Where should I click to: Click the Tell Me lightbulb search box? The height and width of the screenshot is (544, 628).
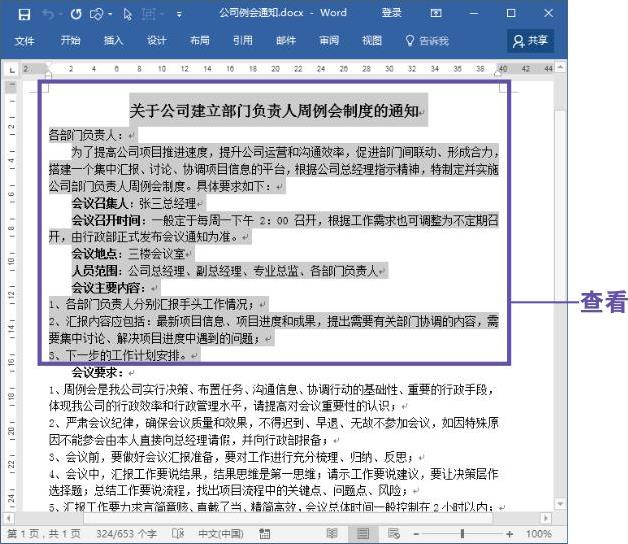427,40
